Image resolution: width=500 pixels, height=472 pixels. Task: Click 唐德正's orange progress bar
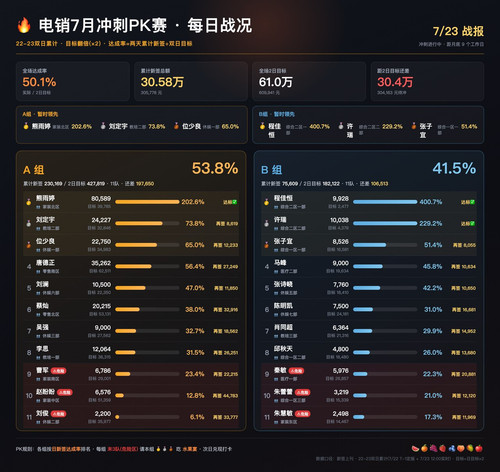point(147,266)
